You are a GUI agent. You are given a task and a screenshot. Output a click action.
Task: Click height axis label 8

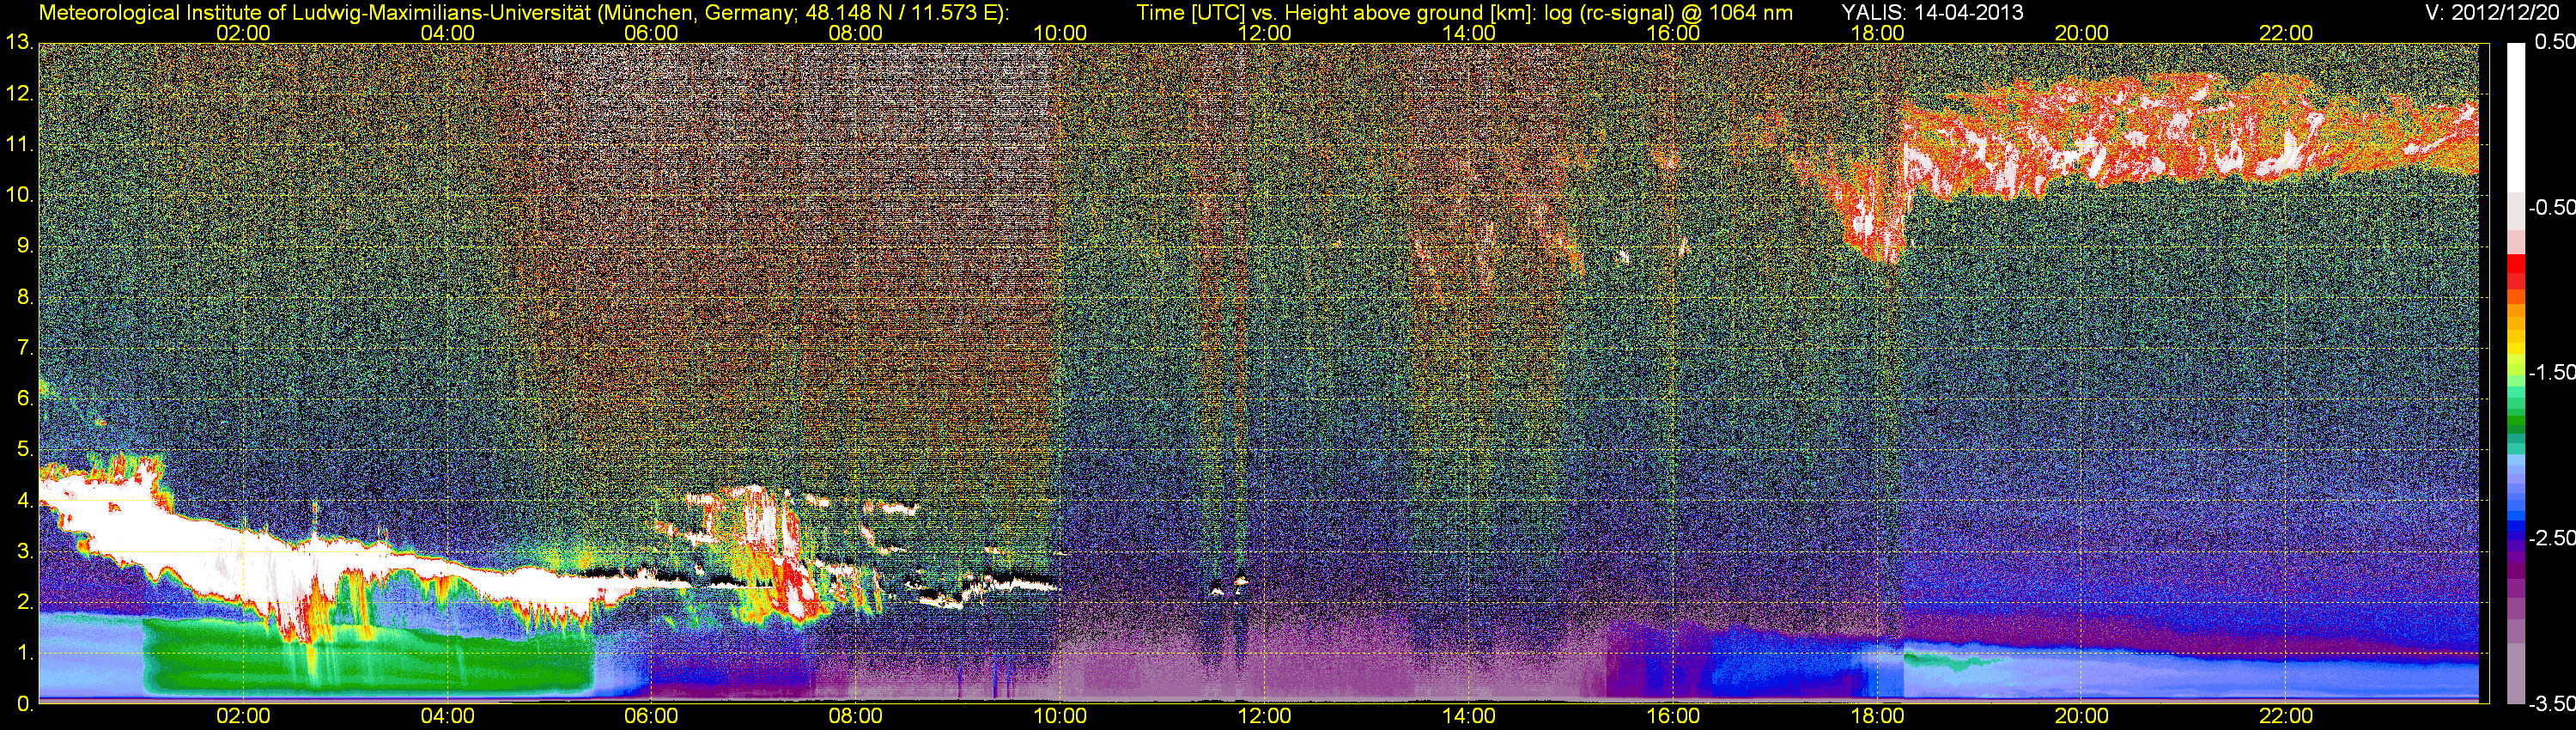(24, 297)
